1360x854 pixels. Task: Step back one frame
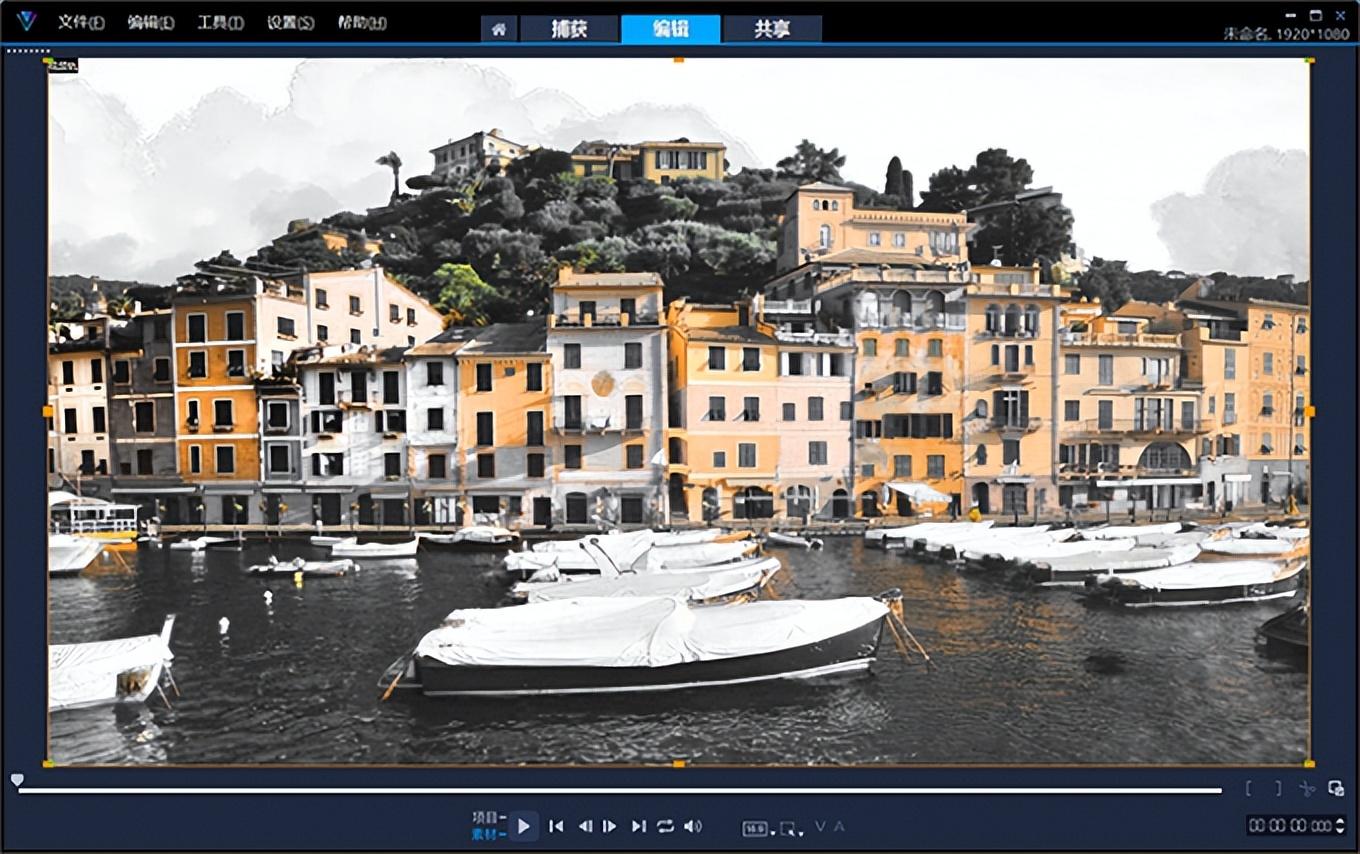585,826
